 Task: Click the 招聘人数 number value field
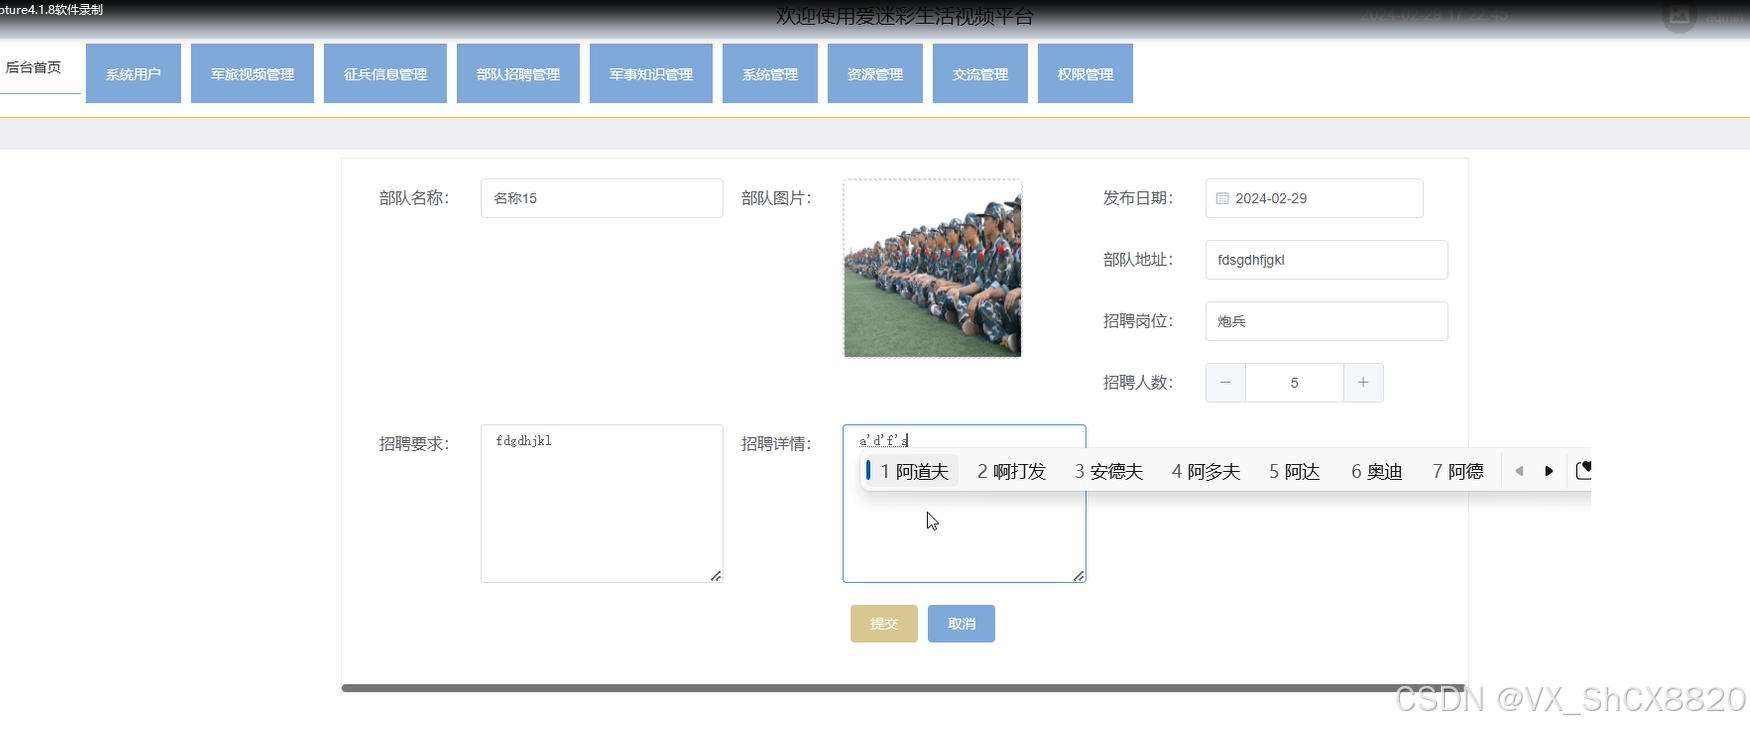click(1294, 383)
